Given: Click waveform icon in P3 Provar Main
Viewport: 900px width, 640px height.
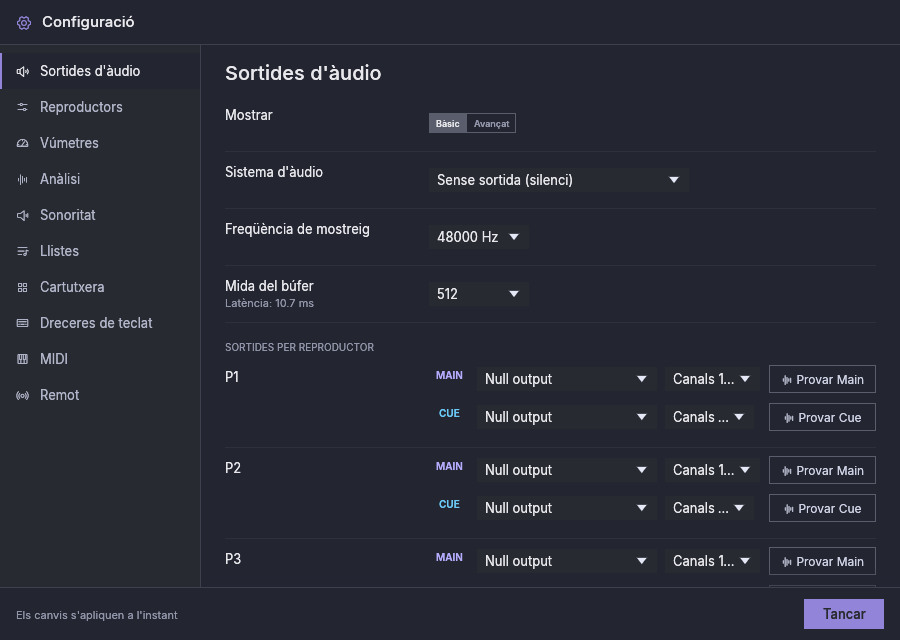Looking at the screenshot, I should click(x=787, y=562).
